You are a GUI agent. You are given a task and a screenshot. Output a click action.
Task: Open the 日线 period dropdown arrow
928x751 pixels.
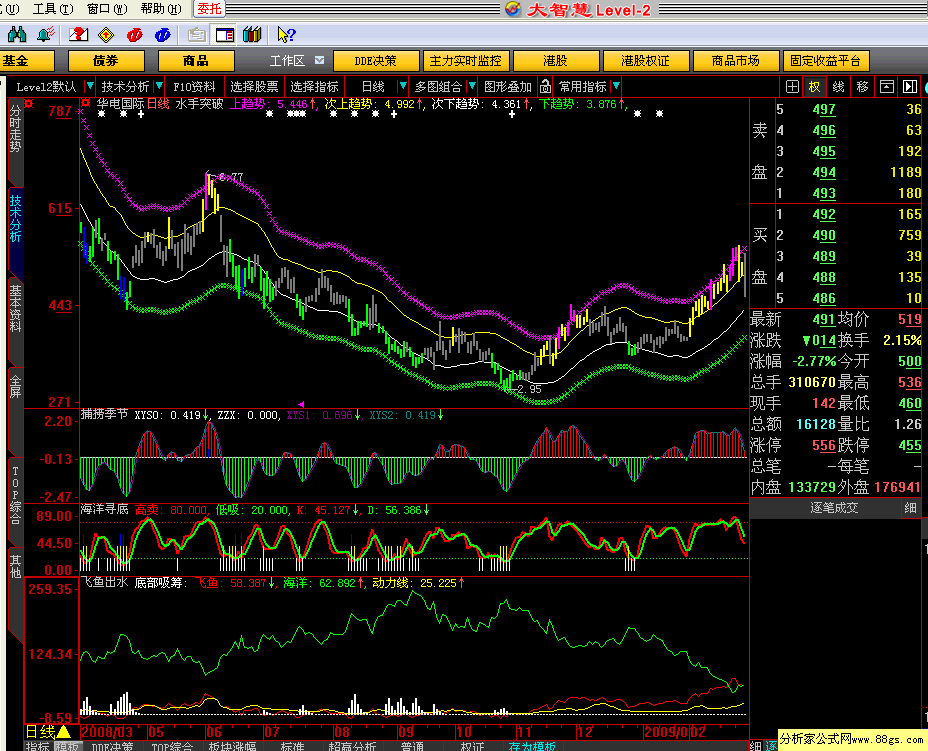(402, 86)
